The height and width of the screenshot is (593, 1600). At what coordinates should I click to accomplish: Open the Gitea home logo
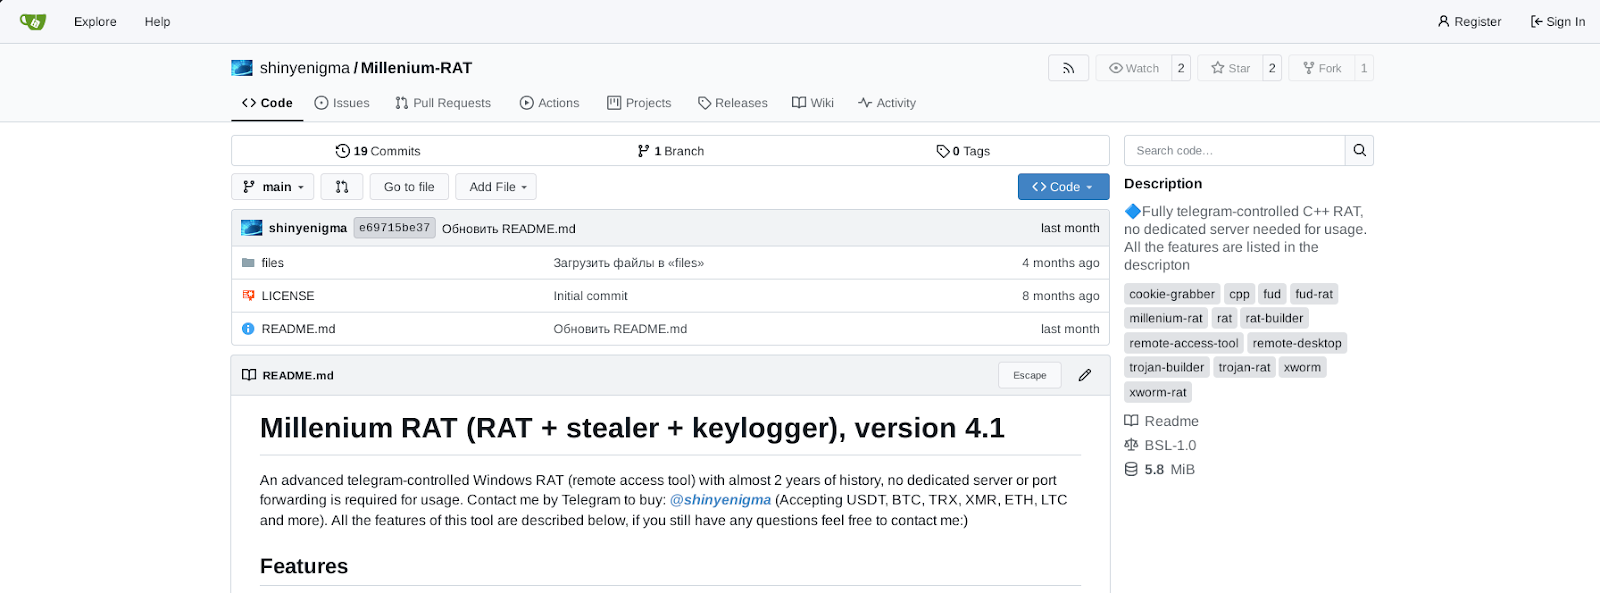coord(33,21)
